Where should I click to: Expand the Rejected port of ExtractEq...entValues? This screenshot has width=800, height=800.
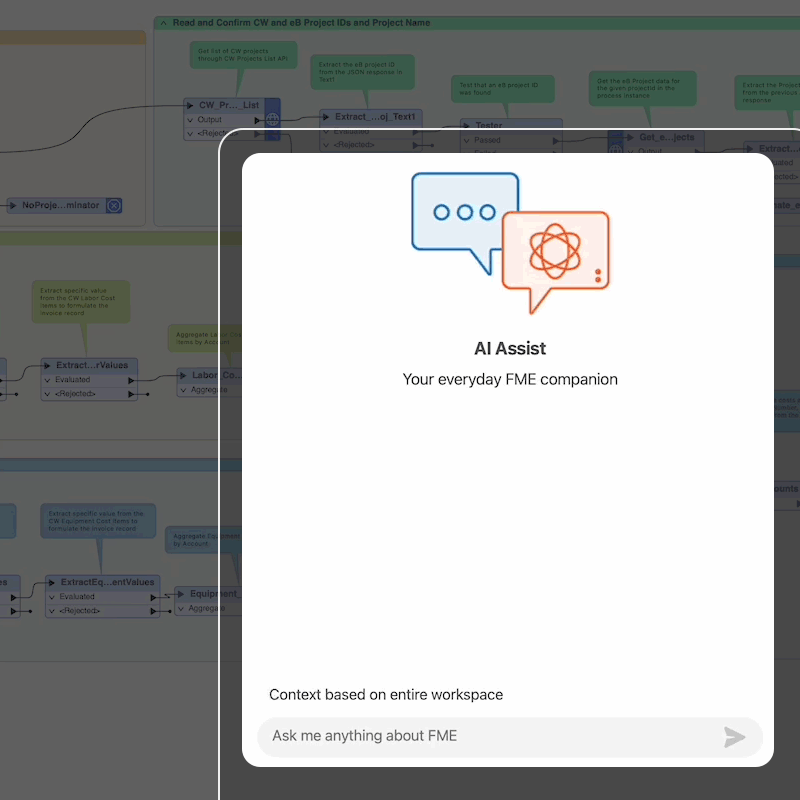(52, 611)
